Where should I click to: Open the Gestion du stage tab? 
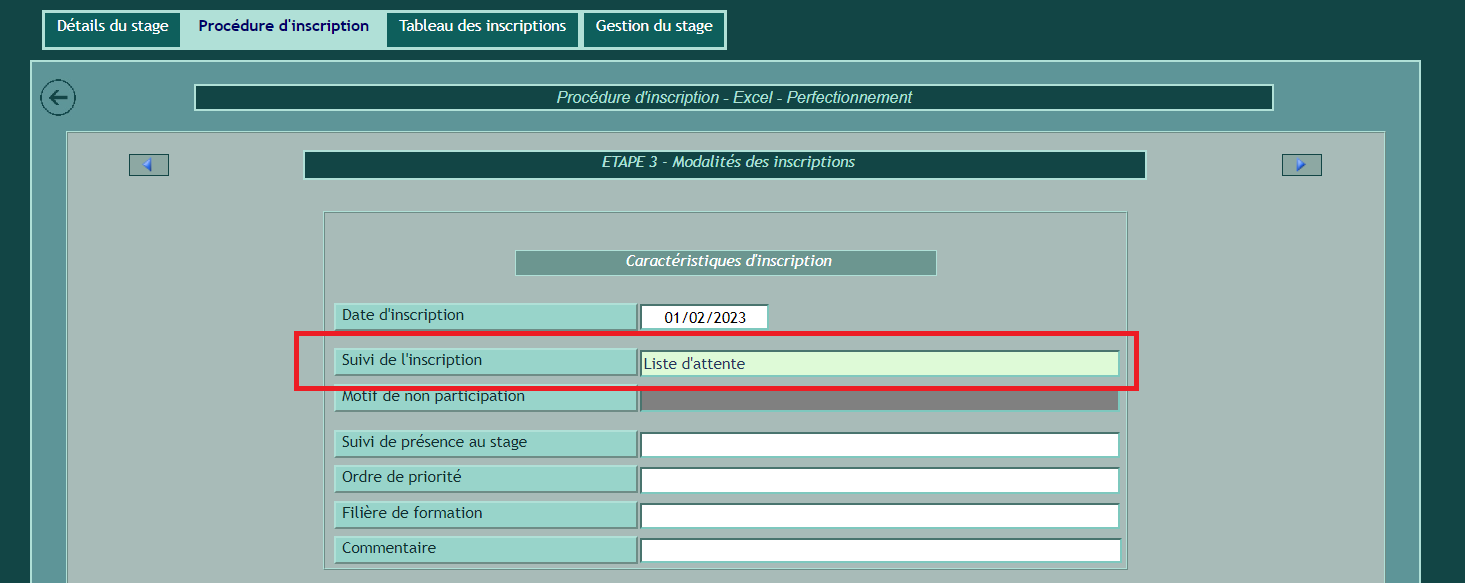coord(654,27)
